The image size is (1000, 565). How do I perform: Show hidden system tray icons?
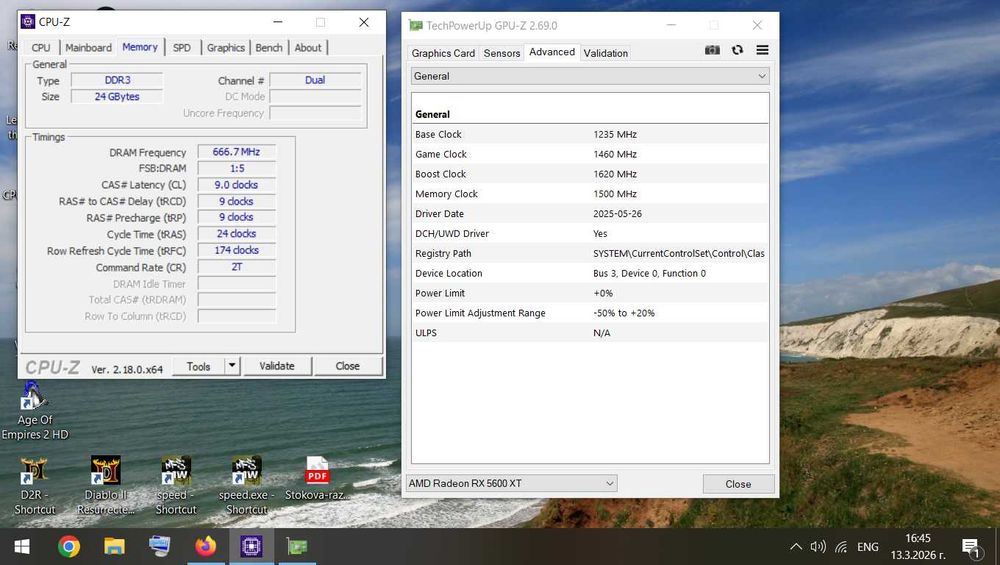[x=796, y=547]
